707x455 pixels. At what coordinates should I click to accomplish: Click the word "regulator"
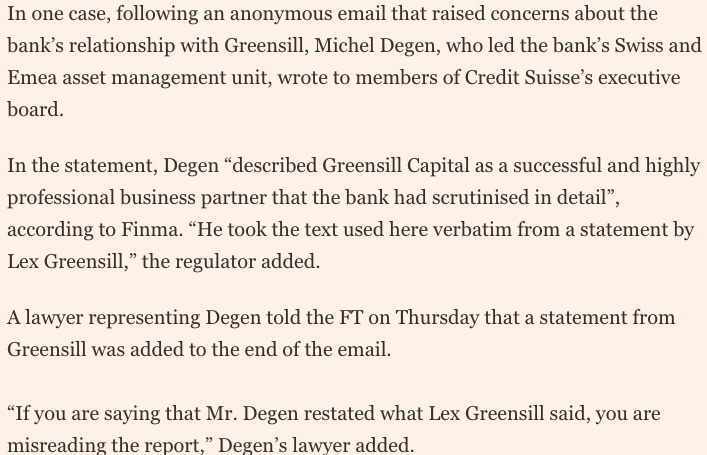click(215, 262)
